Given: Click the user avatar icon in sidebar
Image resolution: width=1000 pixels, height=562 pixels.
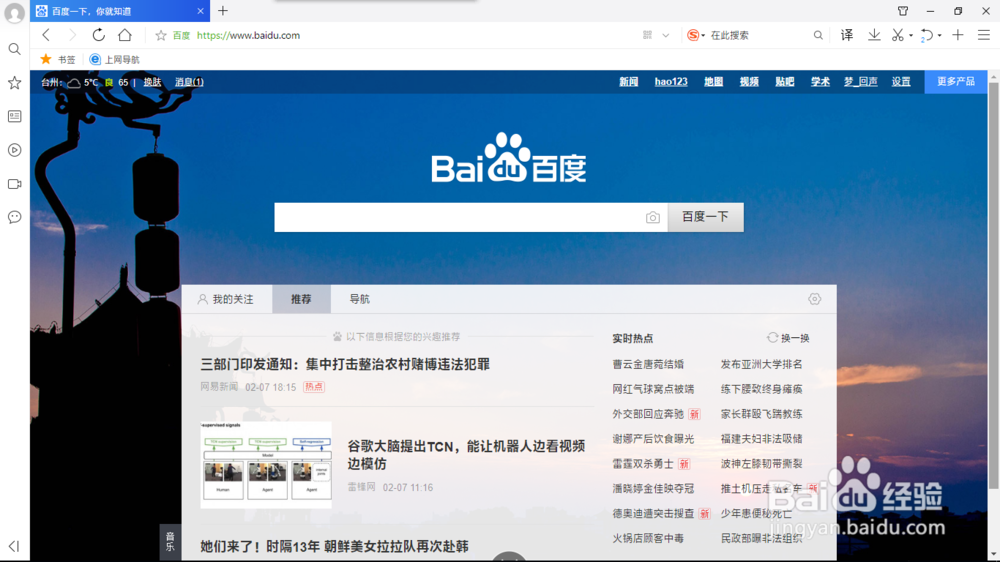Looking at the screenshot, I should tap(14, 13).
